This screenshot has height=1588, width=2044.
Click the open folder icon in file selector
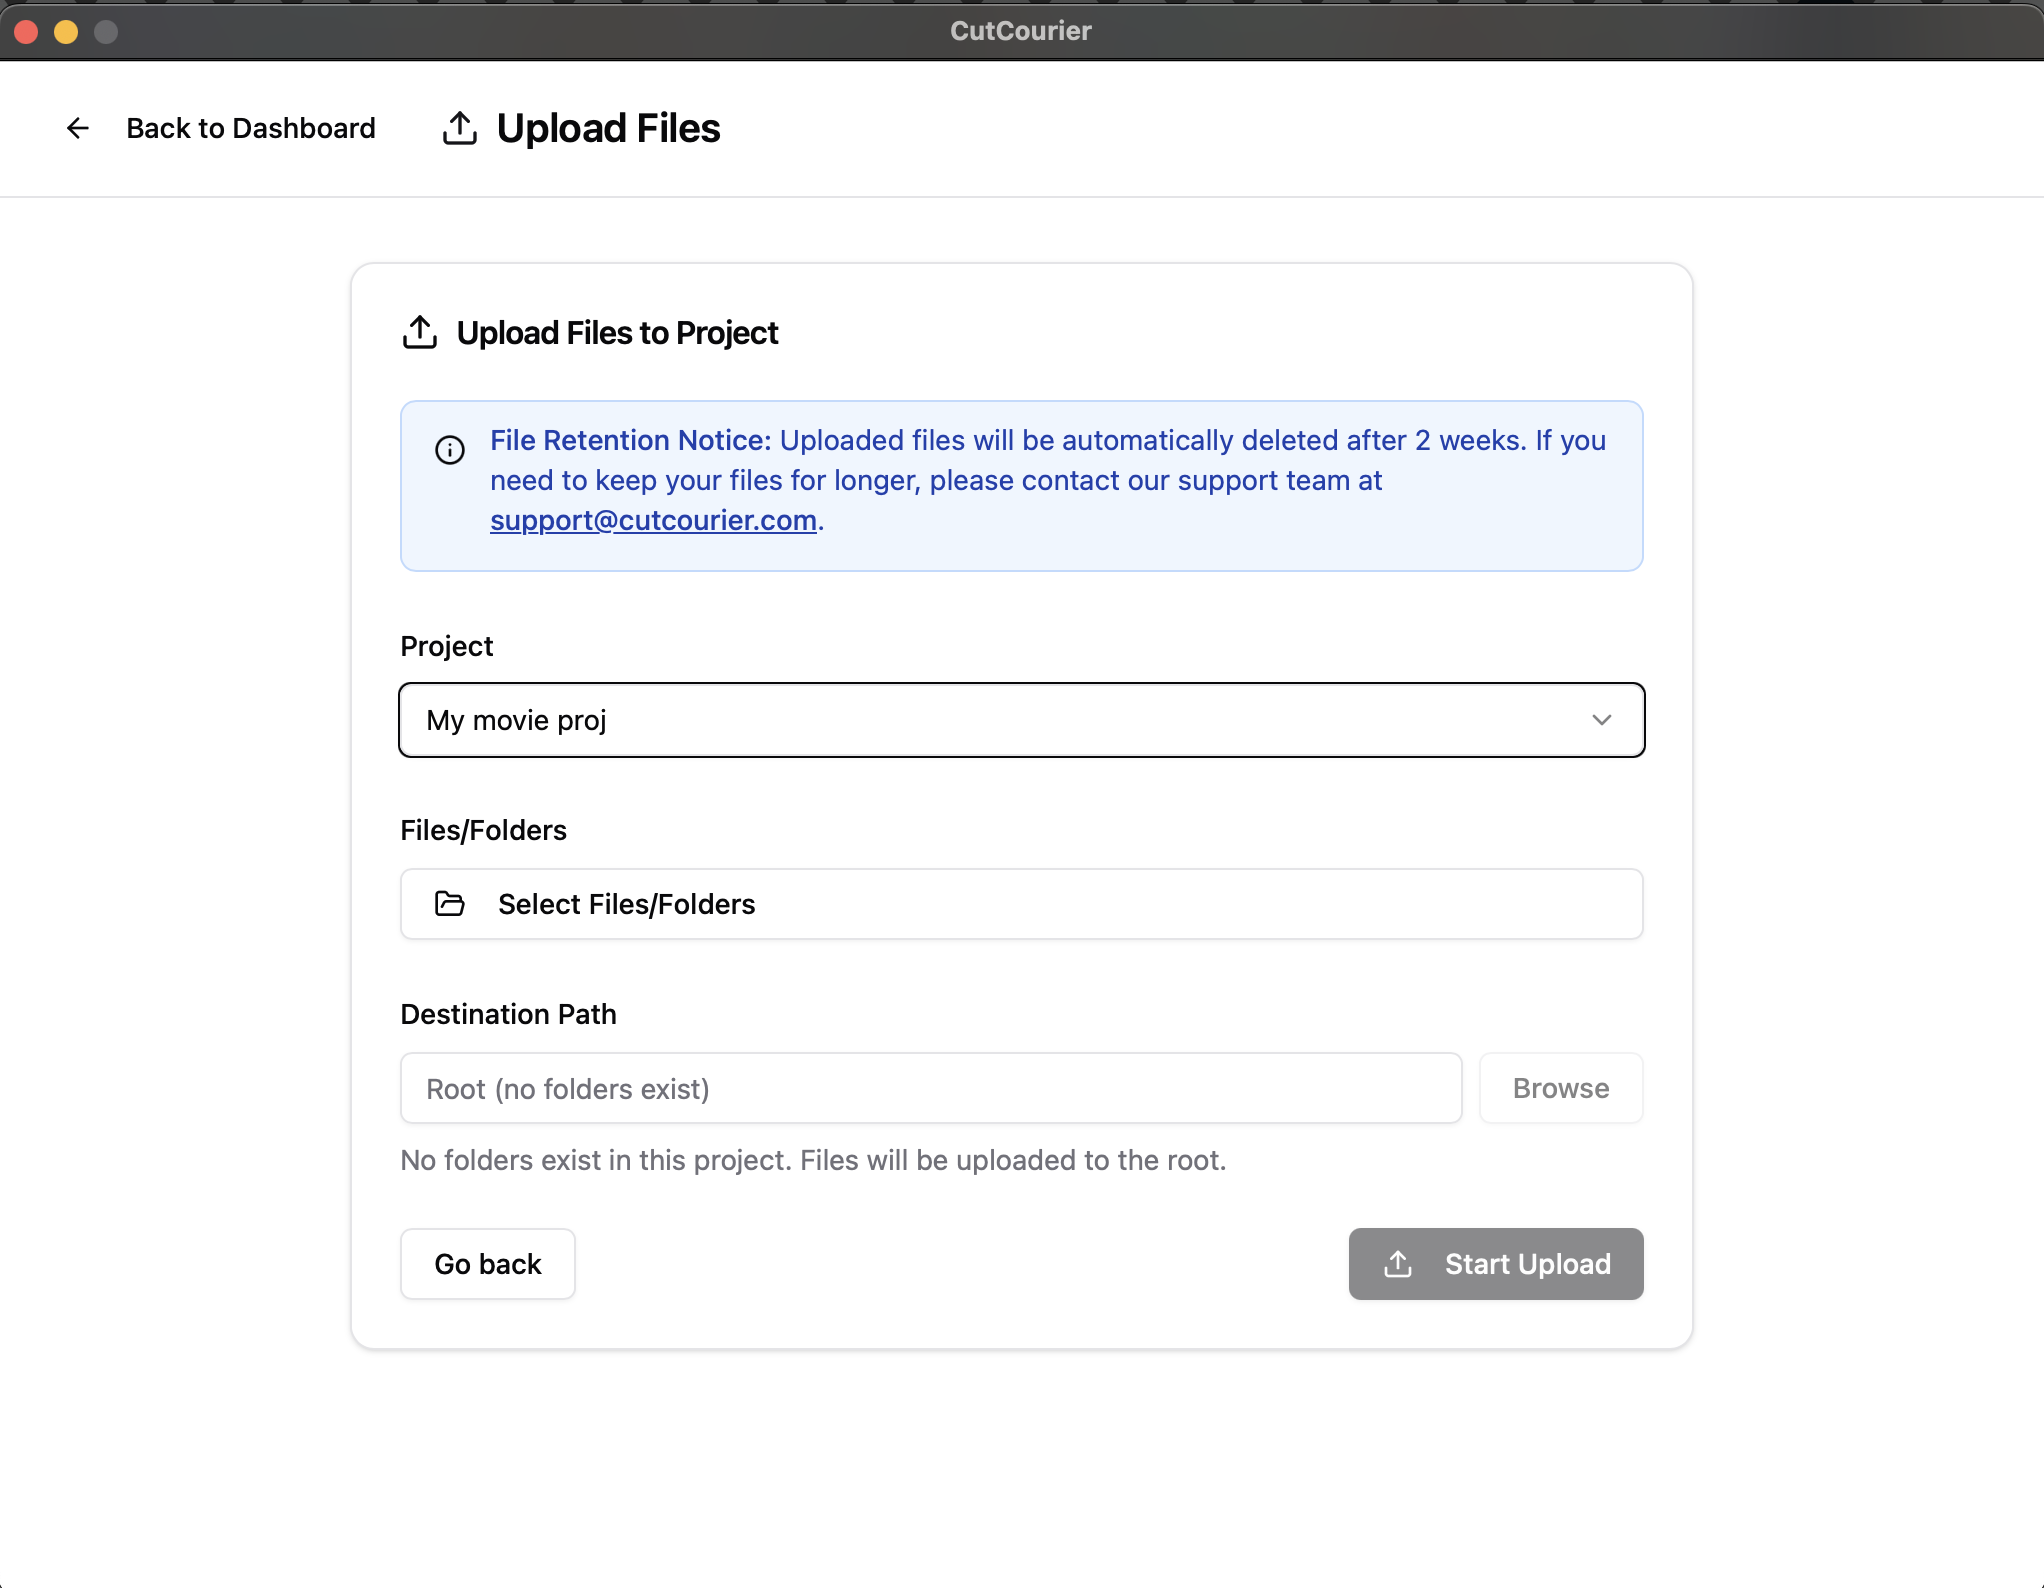[450, 904]
